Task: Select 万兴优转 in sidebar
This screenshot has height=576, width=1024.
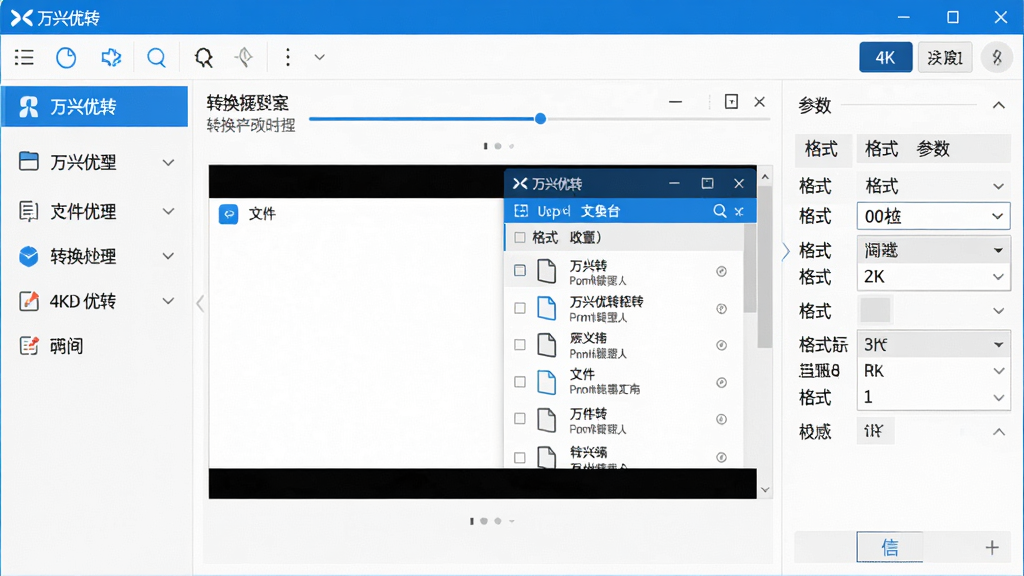Action: pyautogui.click(x=95, y=106)
